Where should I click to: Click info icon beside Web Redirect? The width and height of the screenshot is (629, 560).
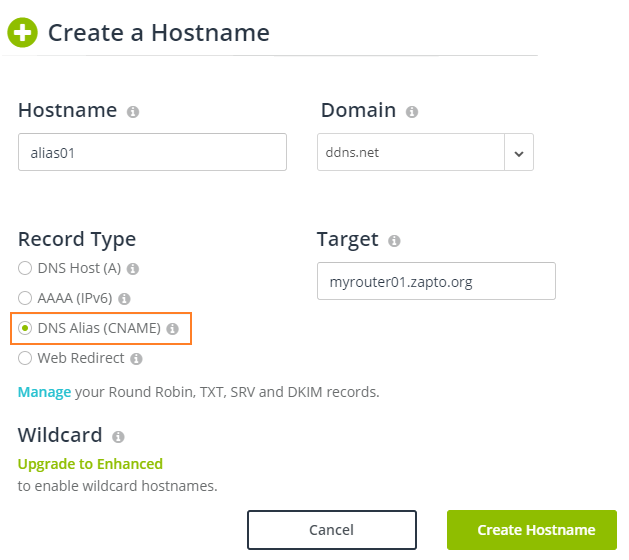(136, 358)
